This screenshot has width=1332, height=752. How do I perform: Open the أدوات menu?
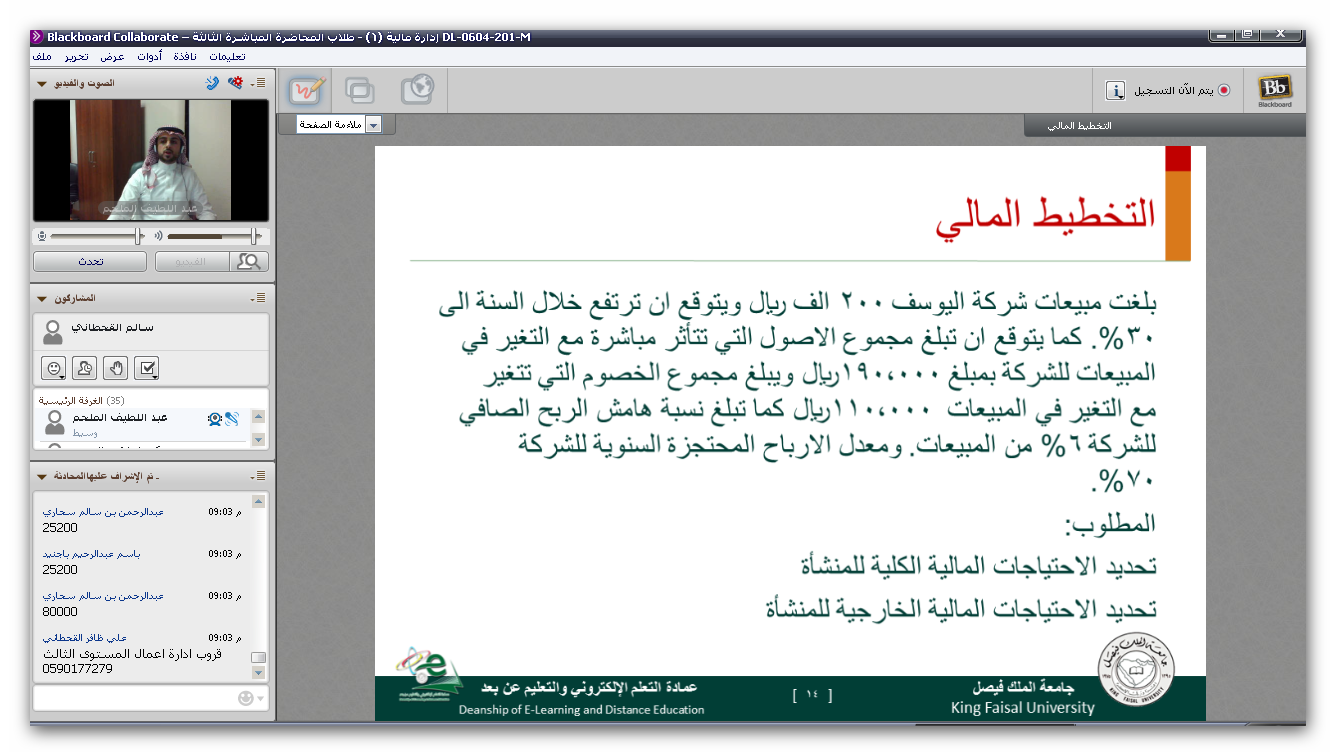pyautogui.click(x=150, y=57)
